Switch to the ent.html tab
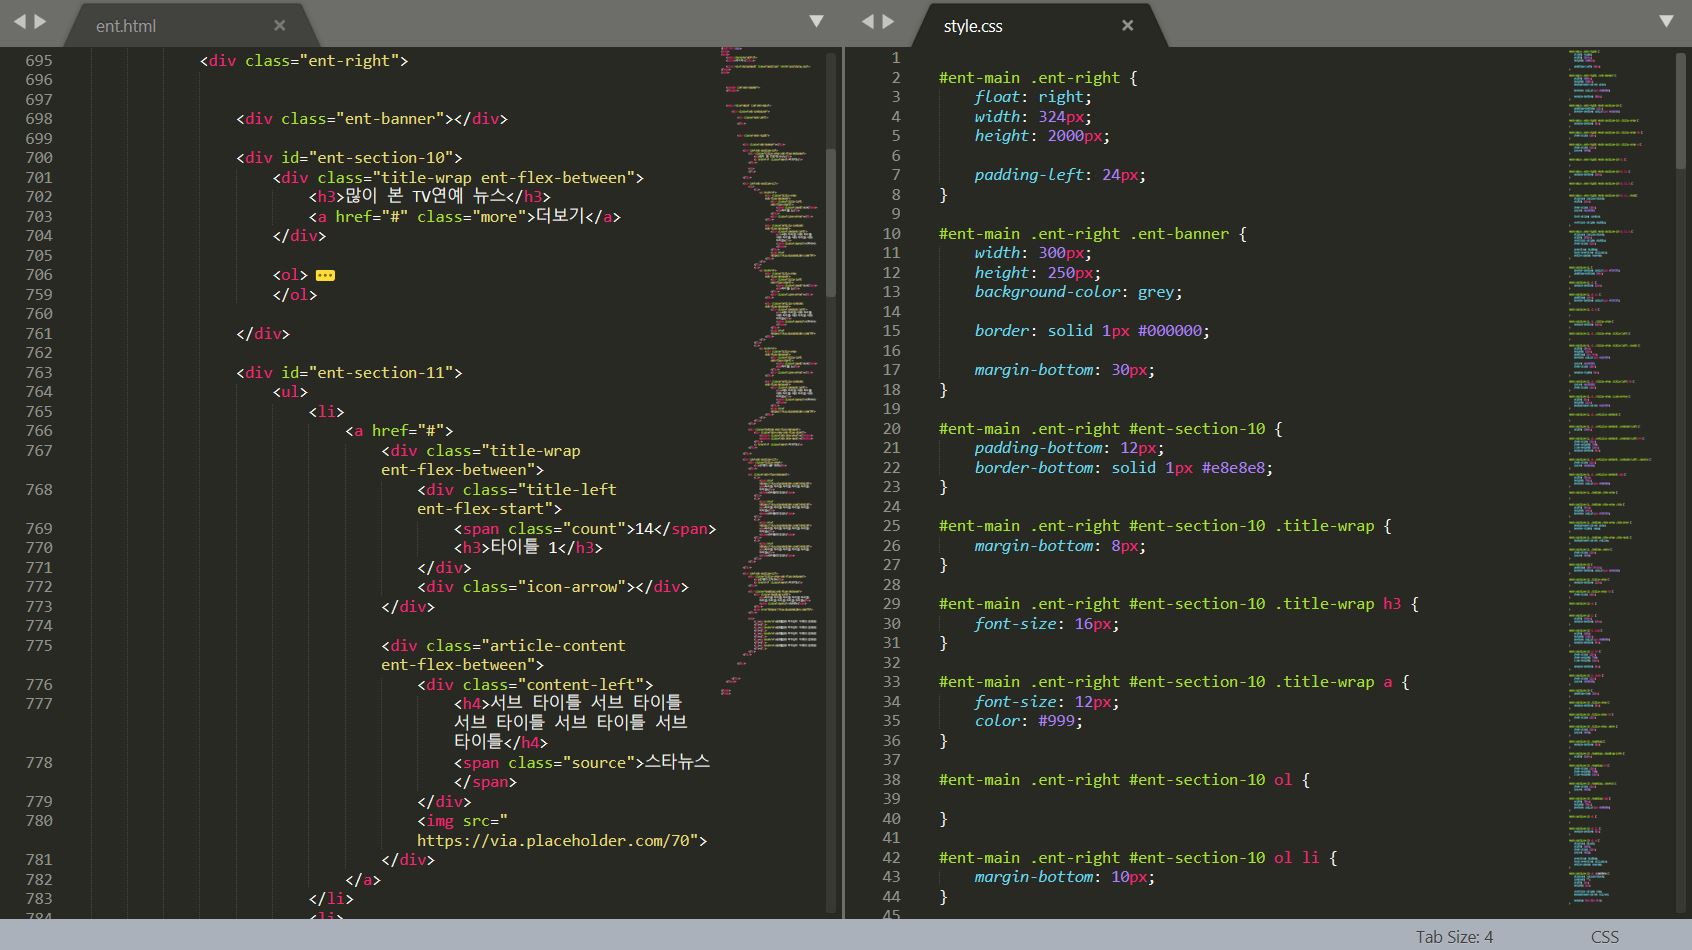The height and width of the screenshot is (950, 1692). pyautogui.click(x=126, y=26)
